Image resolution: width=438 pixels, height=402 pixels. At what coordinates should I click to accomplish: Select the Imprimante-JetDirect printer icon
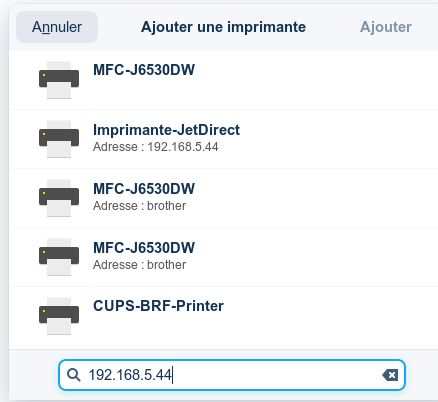tap(59, 139)
